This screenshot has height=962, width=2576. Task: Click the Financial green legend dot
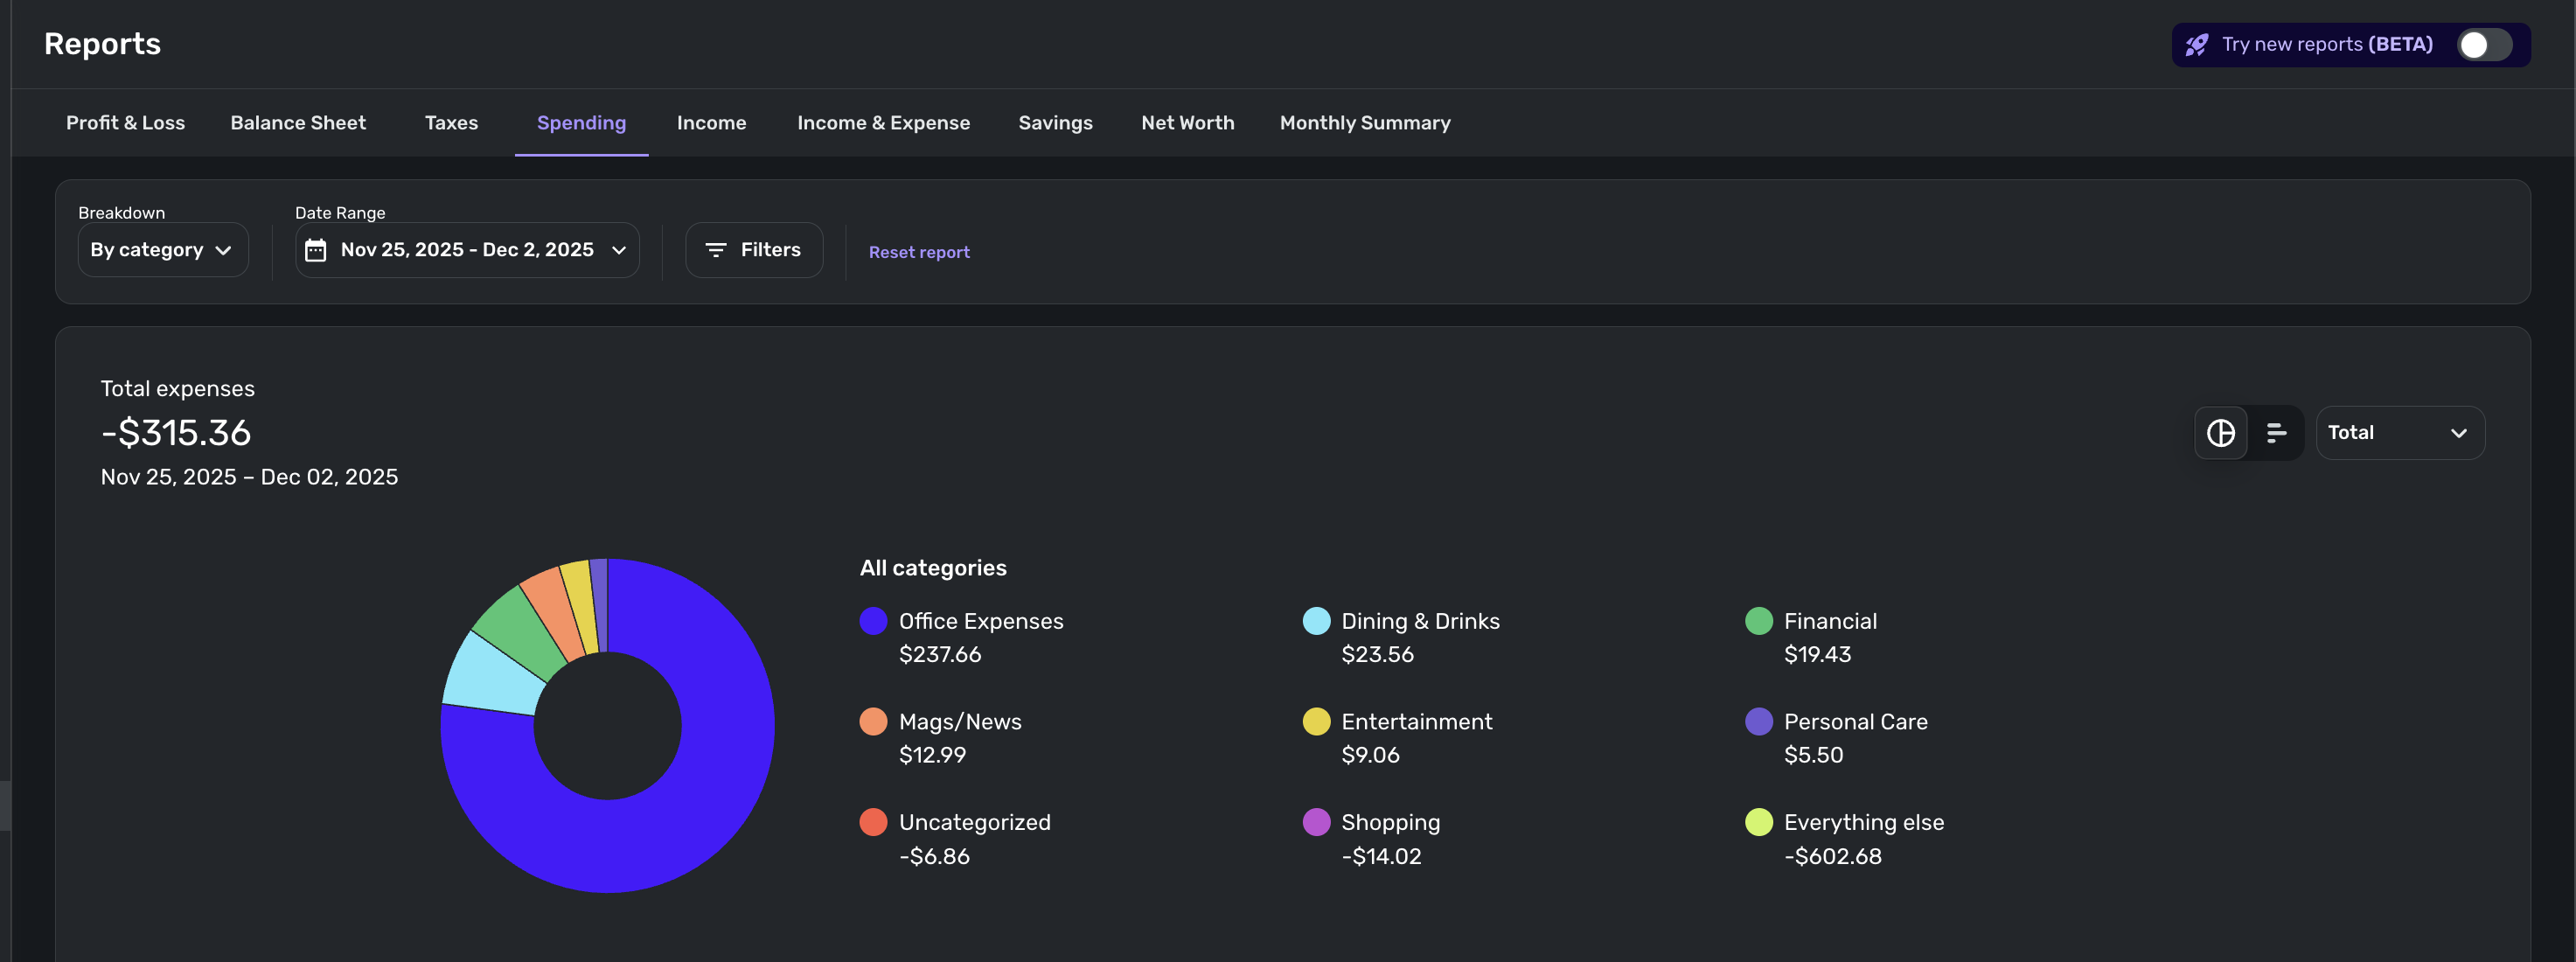[1758, 621]
